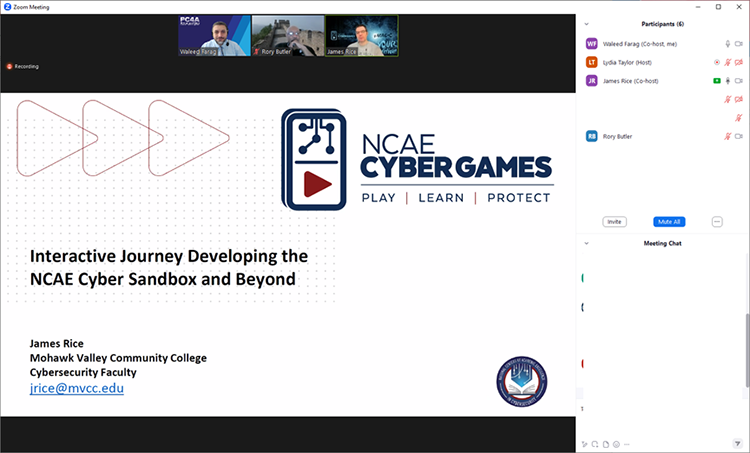Click the Meeting Chat scrollbar
The image size is (750, 453).
point(747,350)
